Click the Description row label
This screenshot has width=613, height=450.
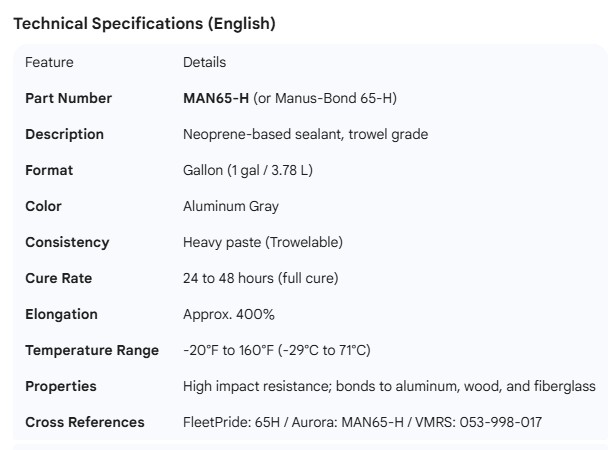[64, 134]
